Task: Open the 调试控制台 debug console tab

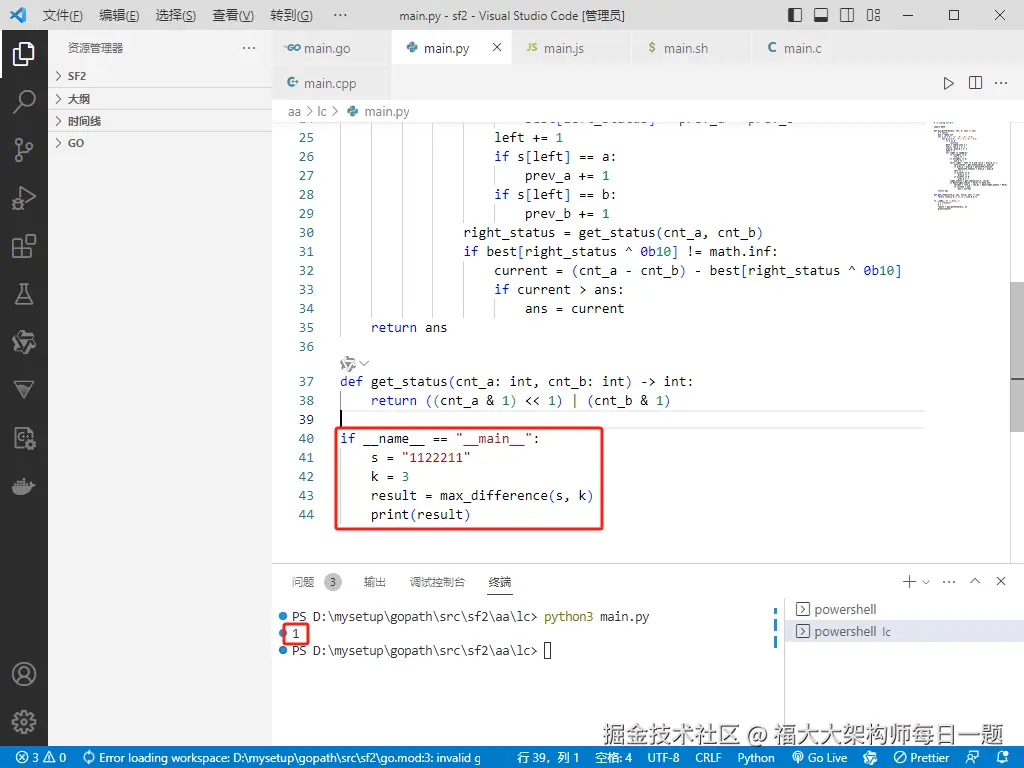Action: coord(437,582)
